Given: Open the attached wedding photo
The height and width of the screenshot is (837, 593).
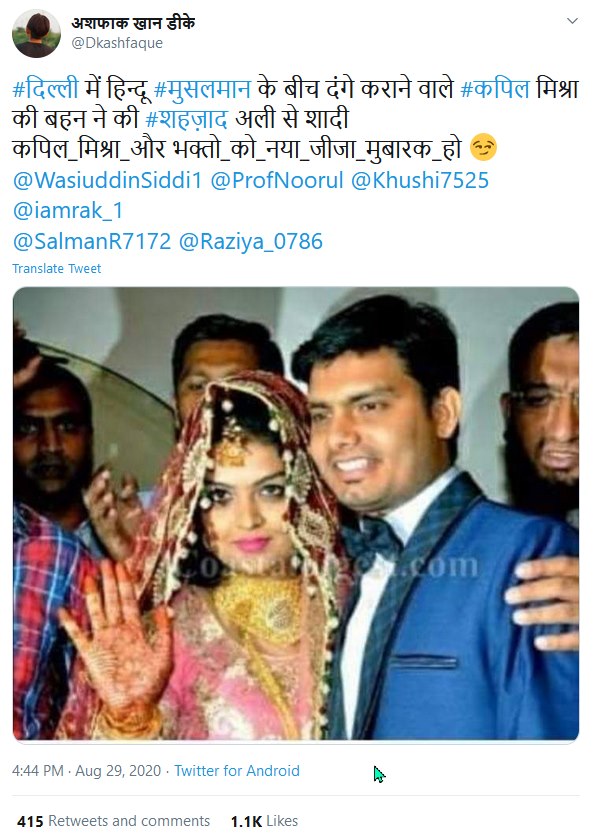Looking at the screenshot, I should pos(296,514).
